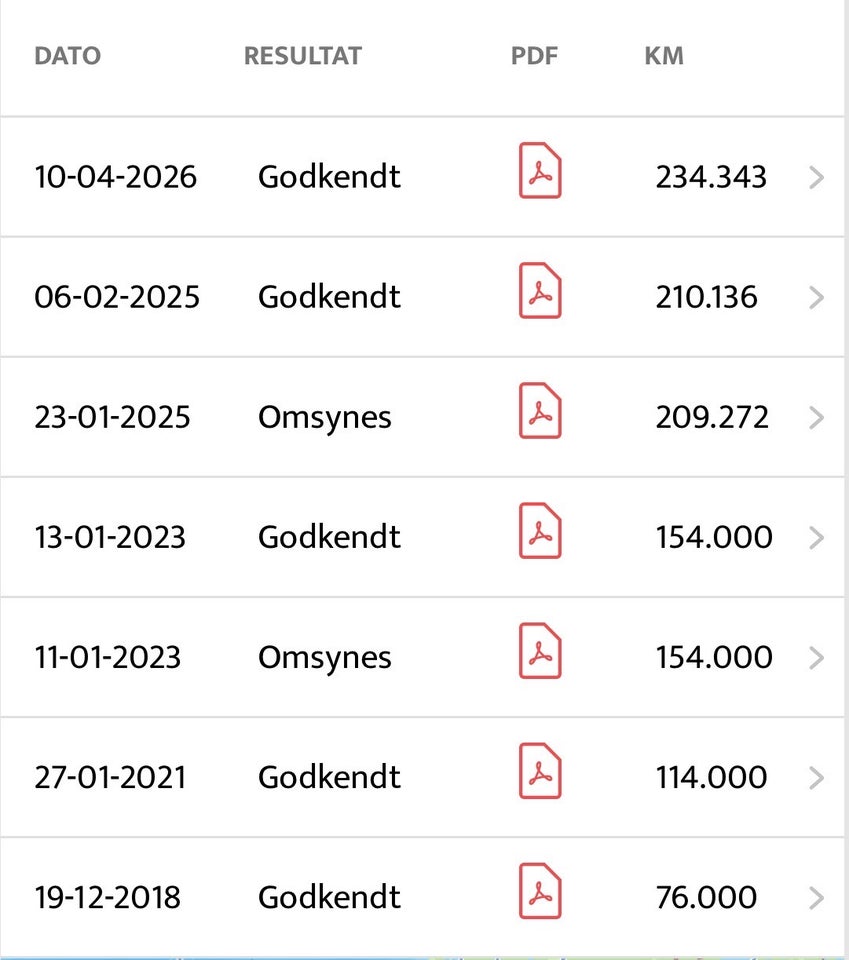Expand details arrow beside 210.136 km
Viewport: 849px width, 960px height.
coord(816,298)
